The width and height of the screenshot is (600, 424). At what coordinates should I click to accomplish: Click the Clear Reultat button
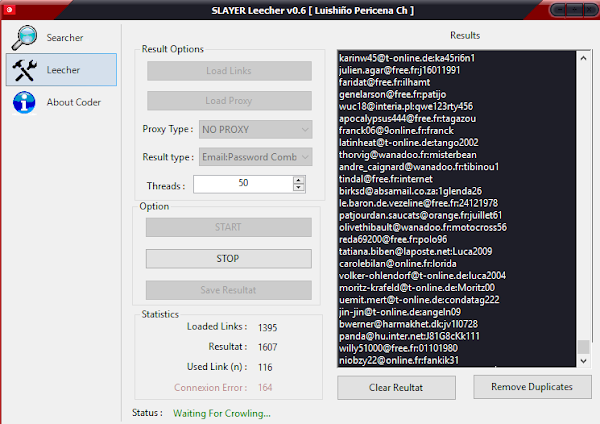396,388
